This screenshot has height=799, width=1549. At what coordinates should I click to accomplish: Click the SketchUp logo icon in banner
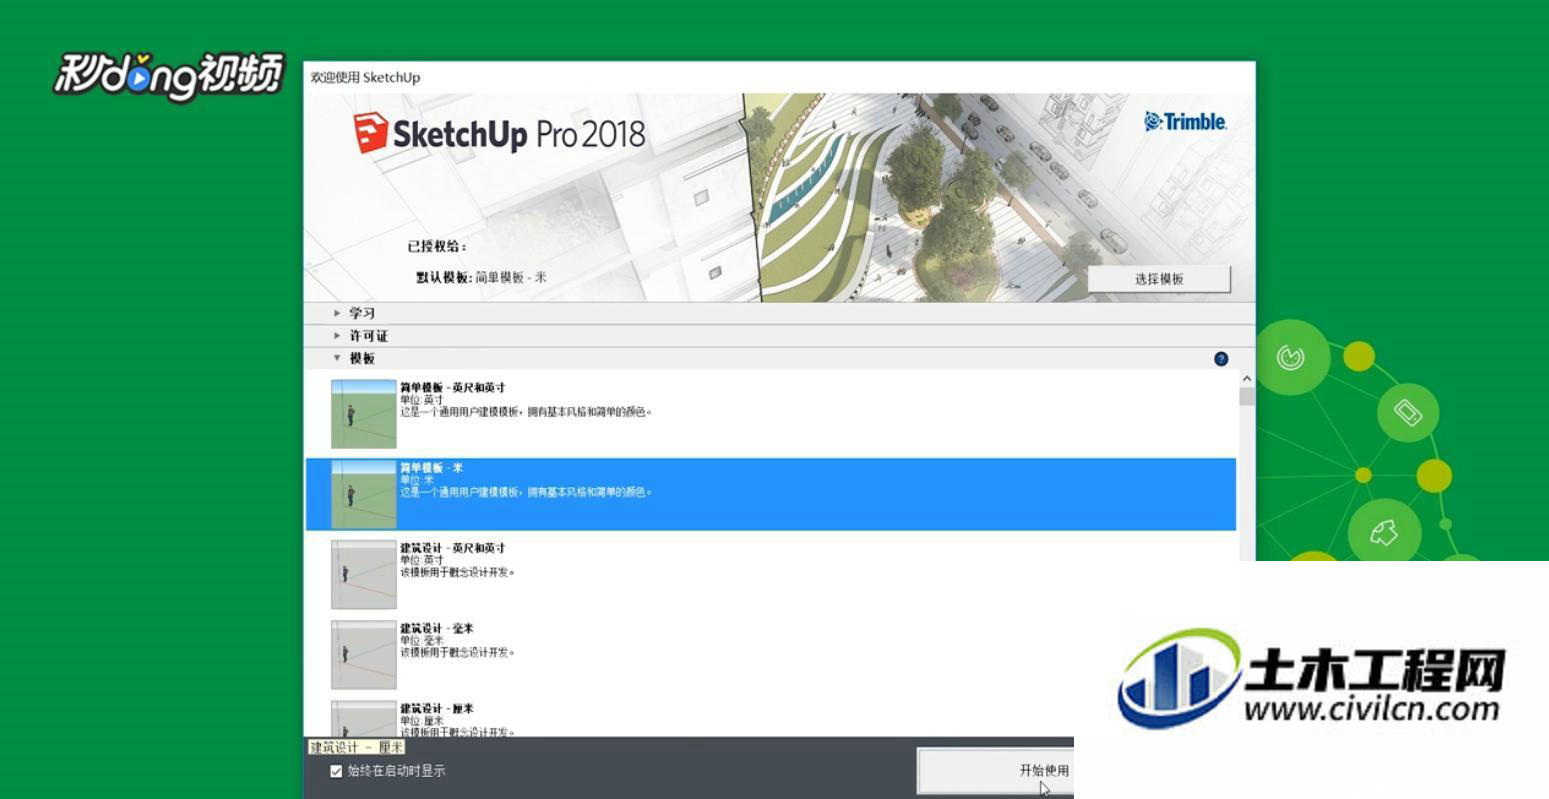(x=370, y=133)
